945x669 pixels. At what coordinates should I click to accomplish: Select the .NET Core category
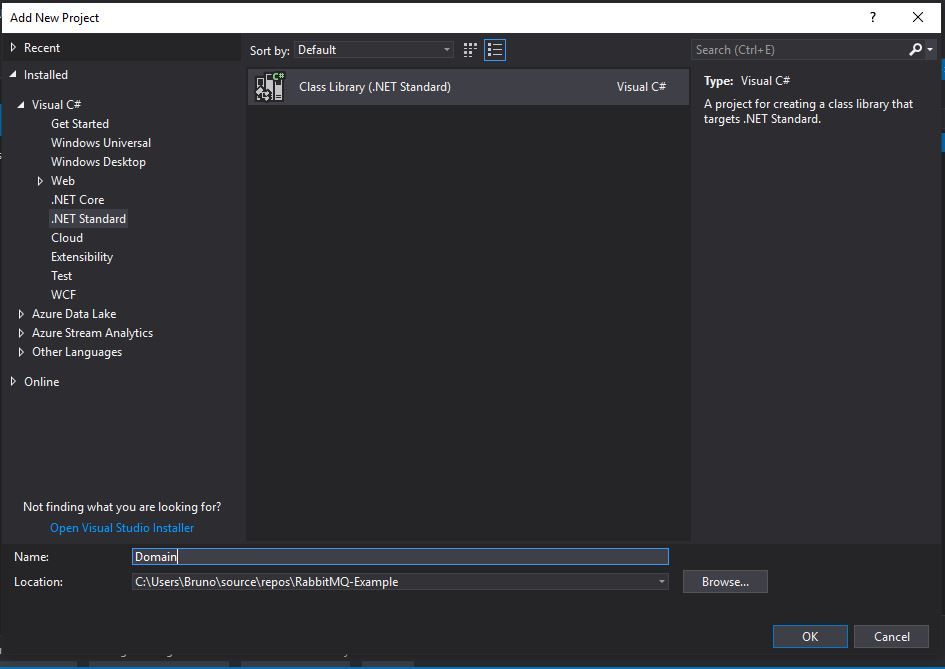[x=78, y=199]
